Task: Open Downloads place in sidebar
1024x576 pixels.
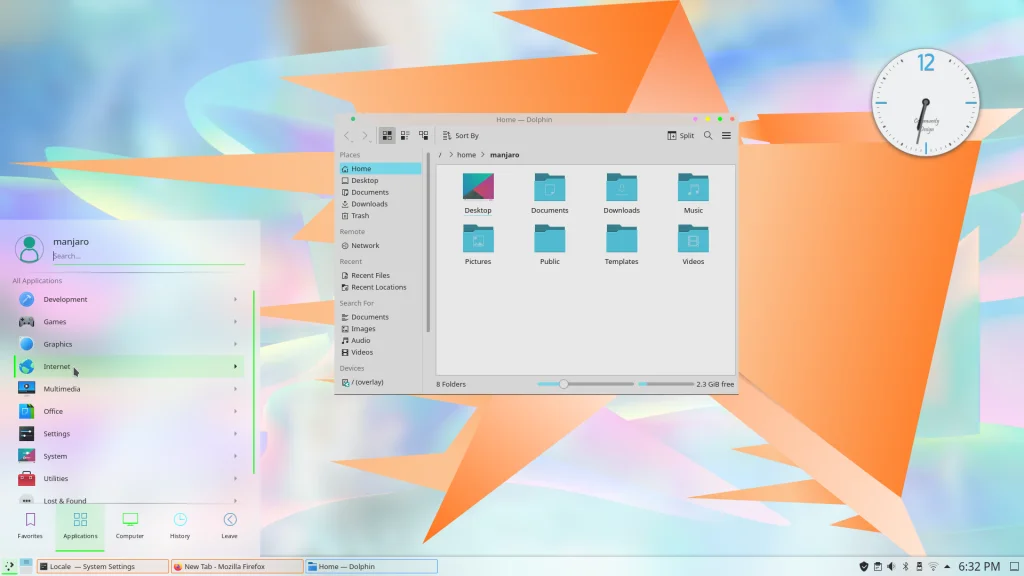Action: pos(380,204)
